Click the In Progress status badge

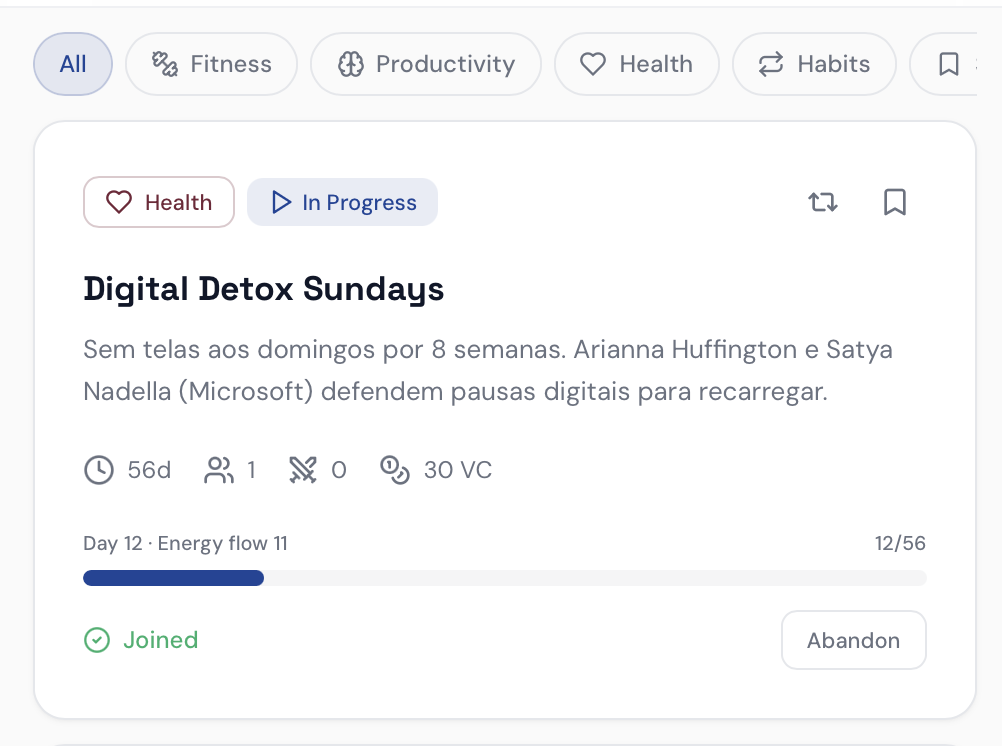(343, 202)
